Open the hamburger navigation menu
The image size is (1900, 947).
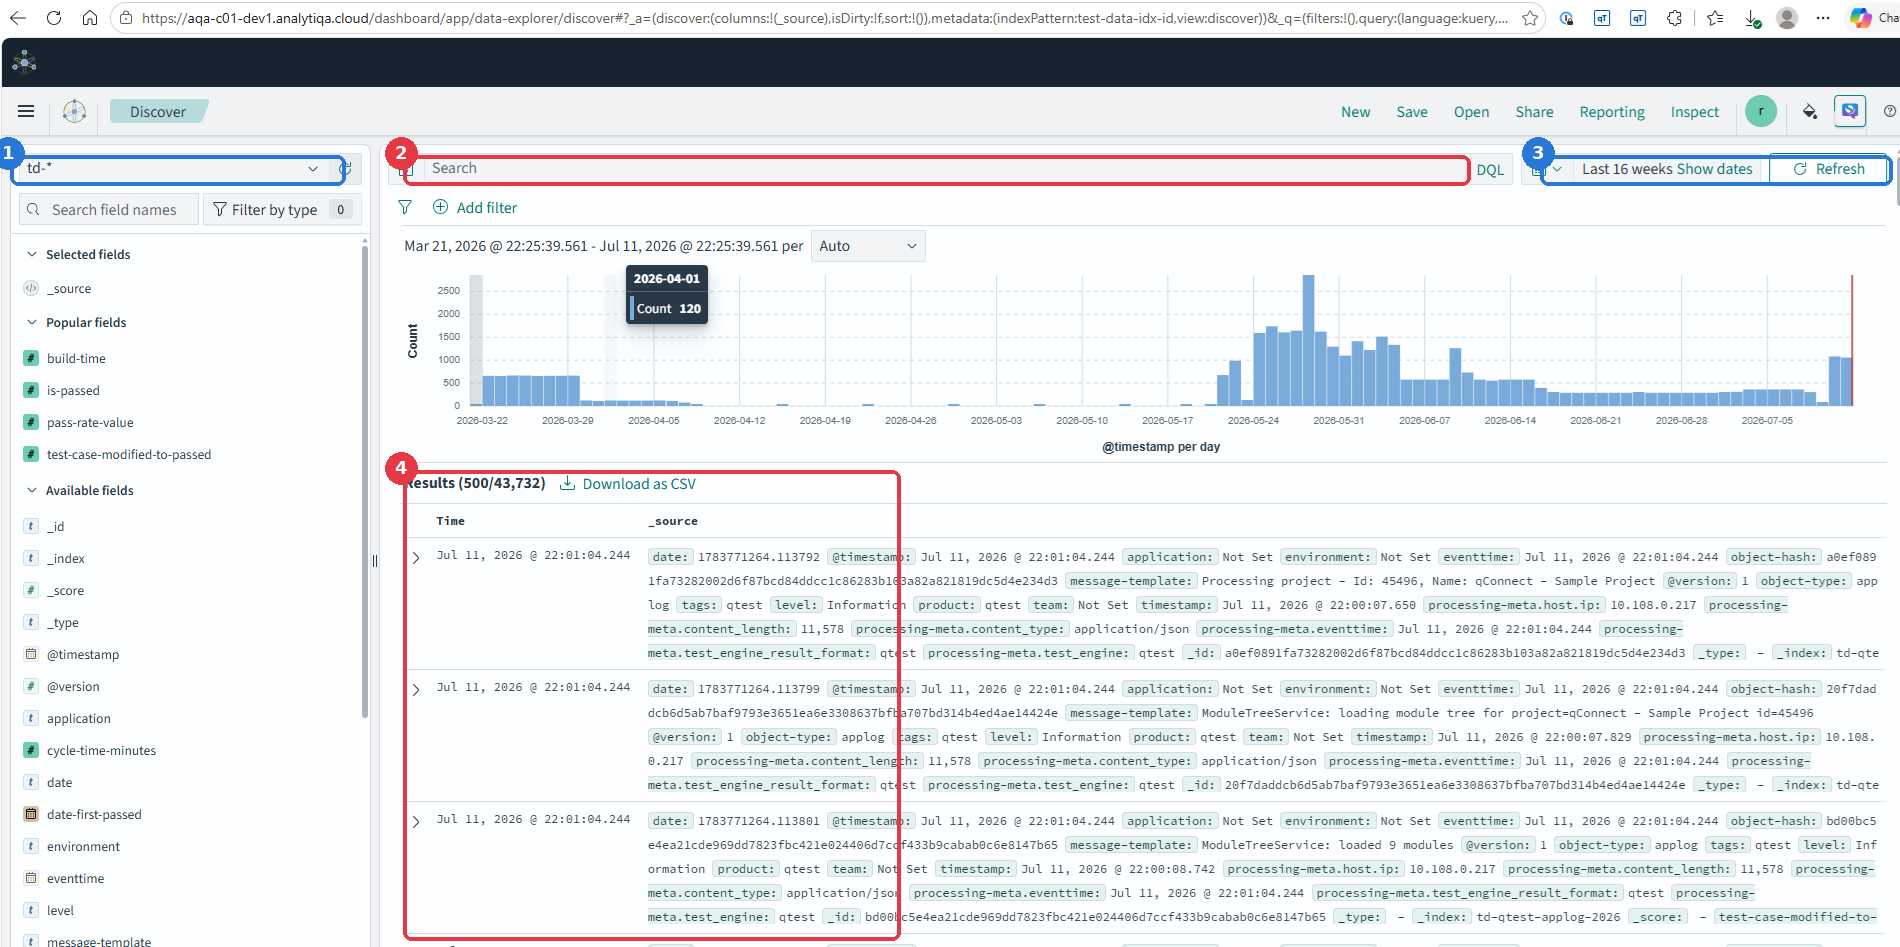click(26, 111)
